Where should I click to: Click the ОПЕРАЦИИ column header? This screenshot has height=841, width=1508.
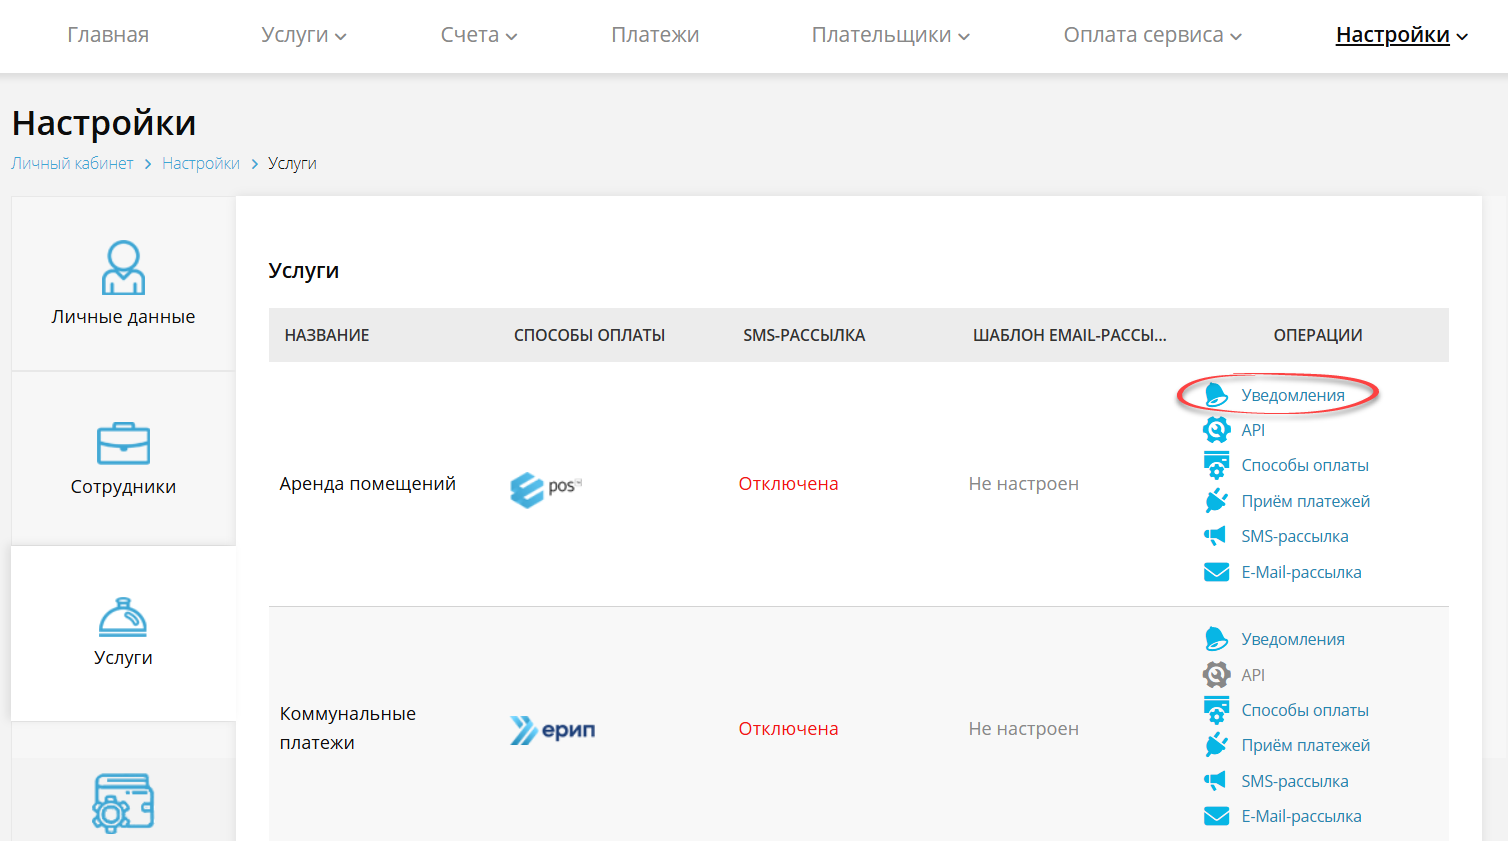pos(1318,335)
